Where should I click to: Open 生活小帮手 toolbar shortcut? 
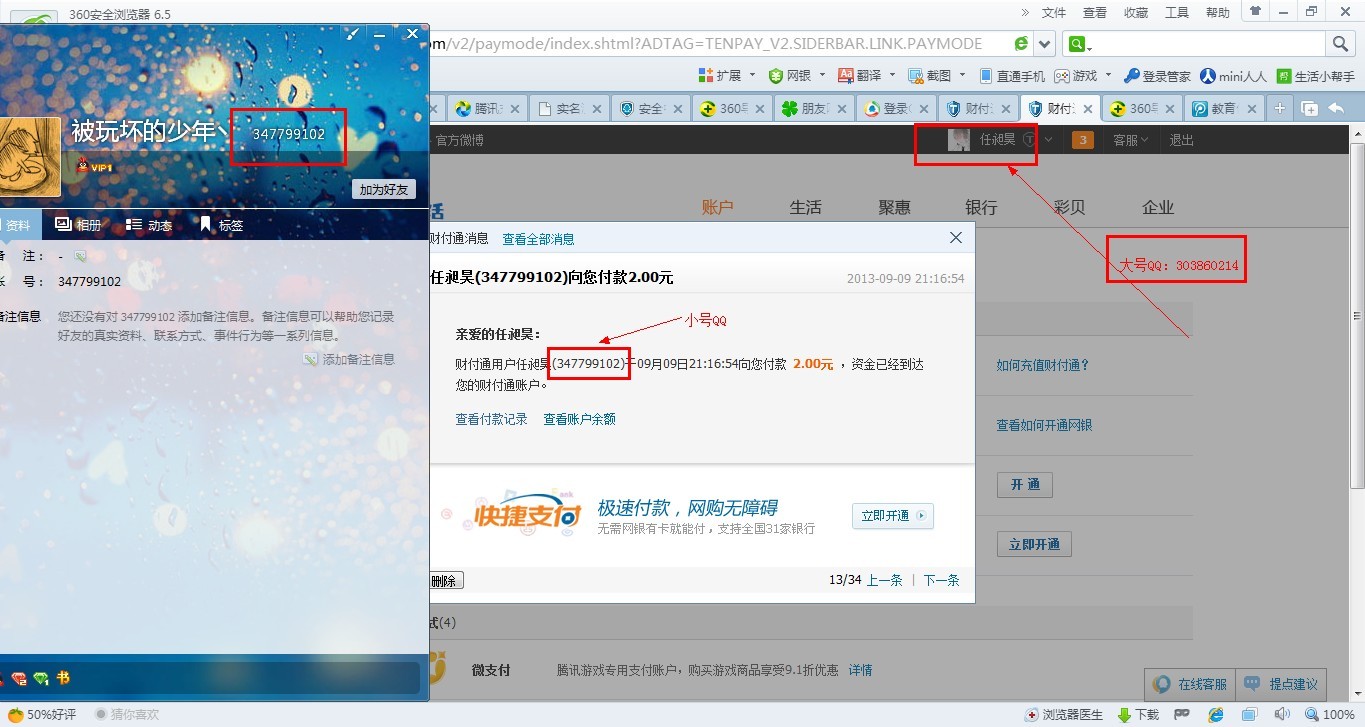1314,76
